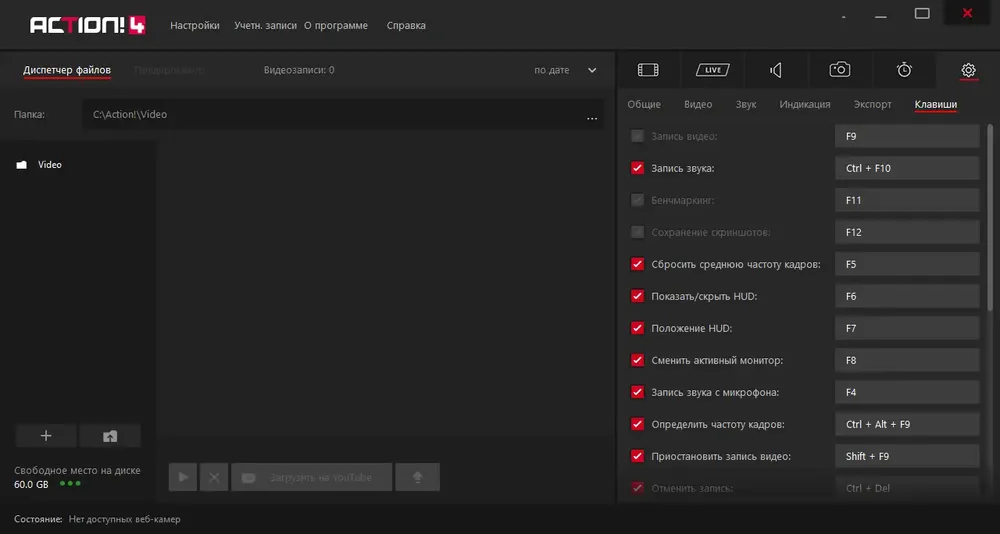This screenshot has height=534, width=1000.
Task: Click the Action! 4 logo
Action: (88, 25)
